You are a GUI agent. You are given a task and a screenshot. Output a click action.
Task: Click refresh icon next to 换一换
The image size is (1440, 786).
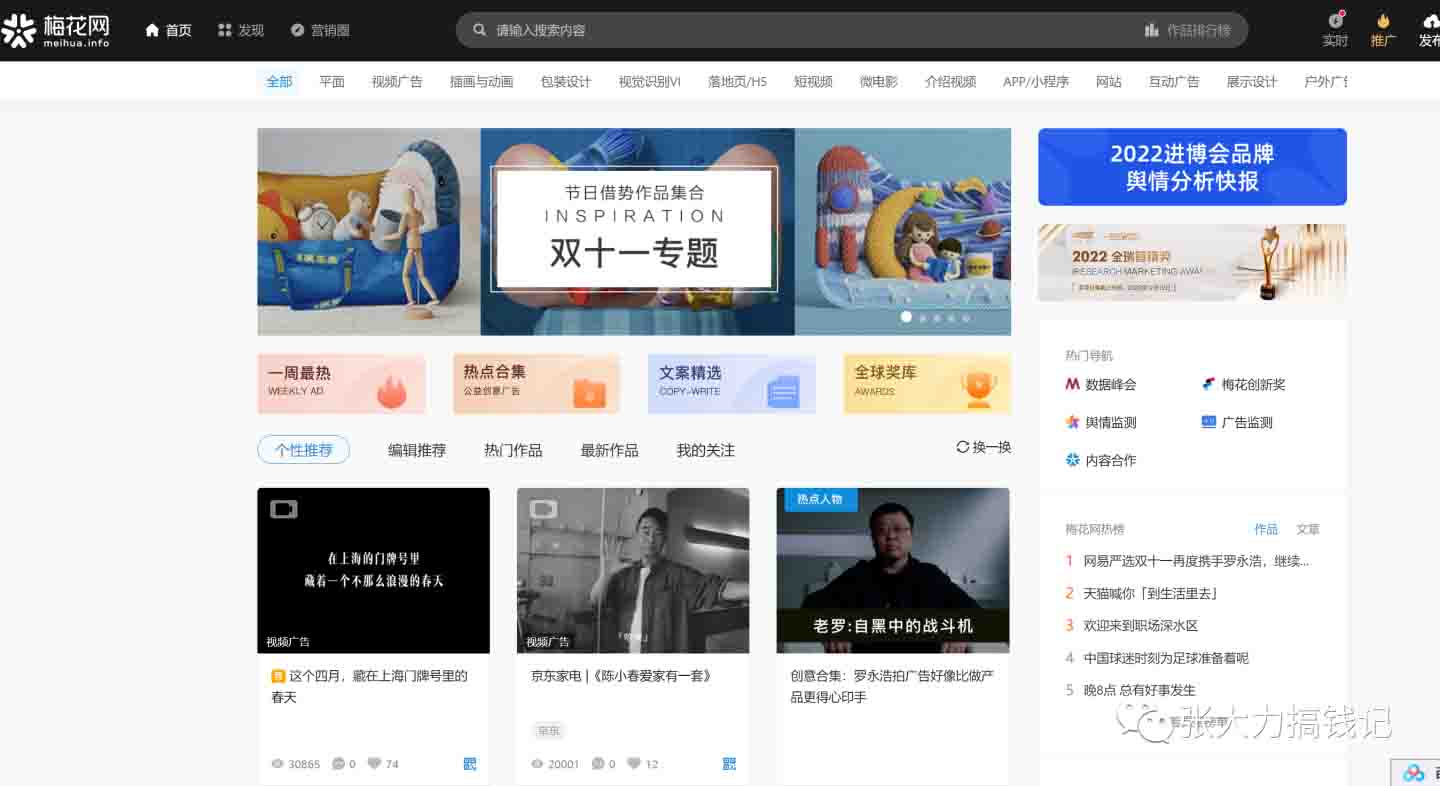coord(962,447)
